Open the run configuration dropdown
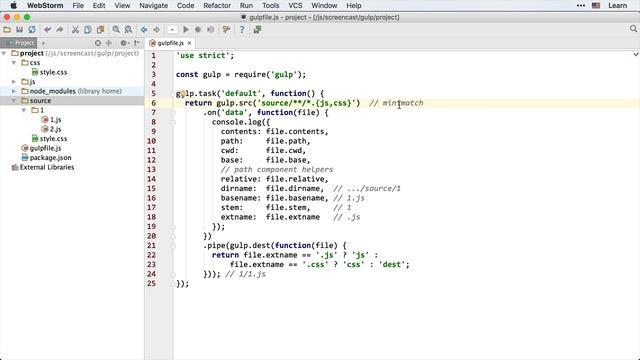The width and height of the screenshot is (640, 360). pos(172,29)
